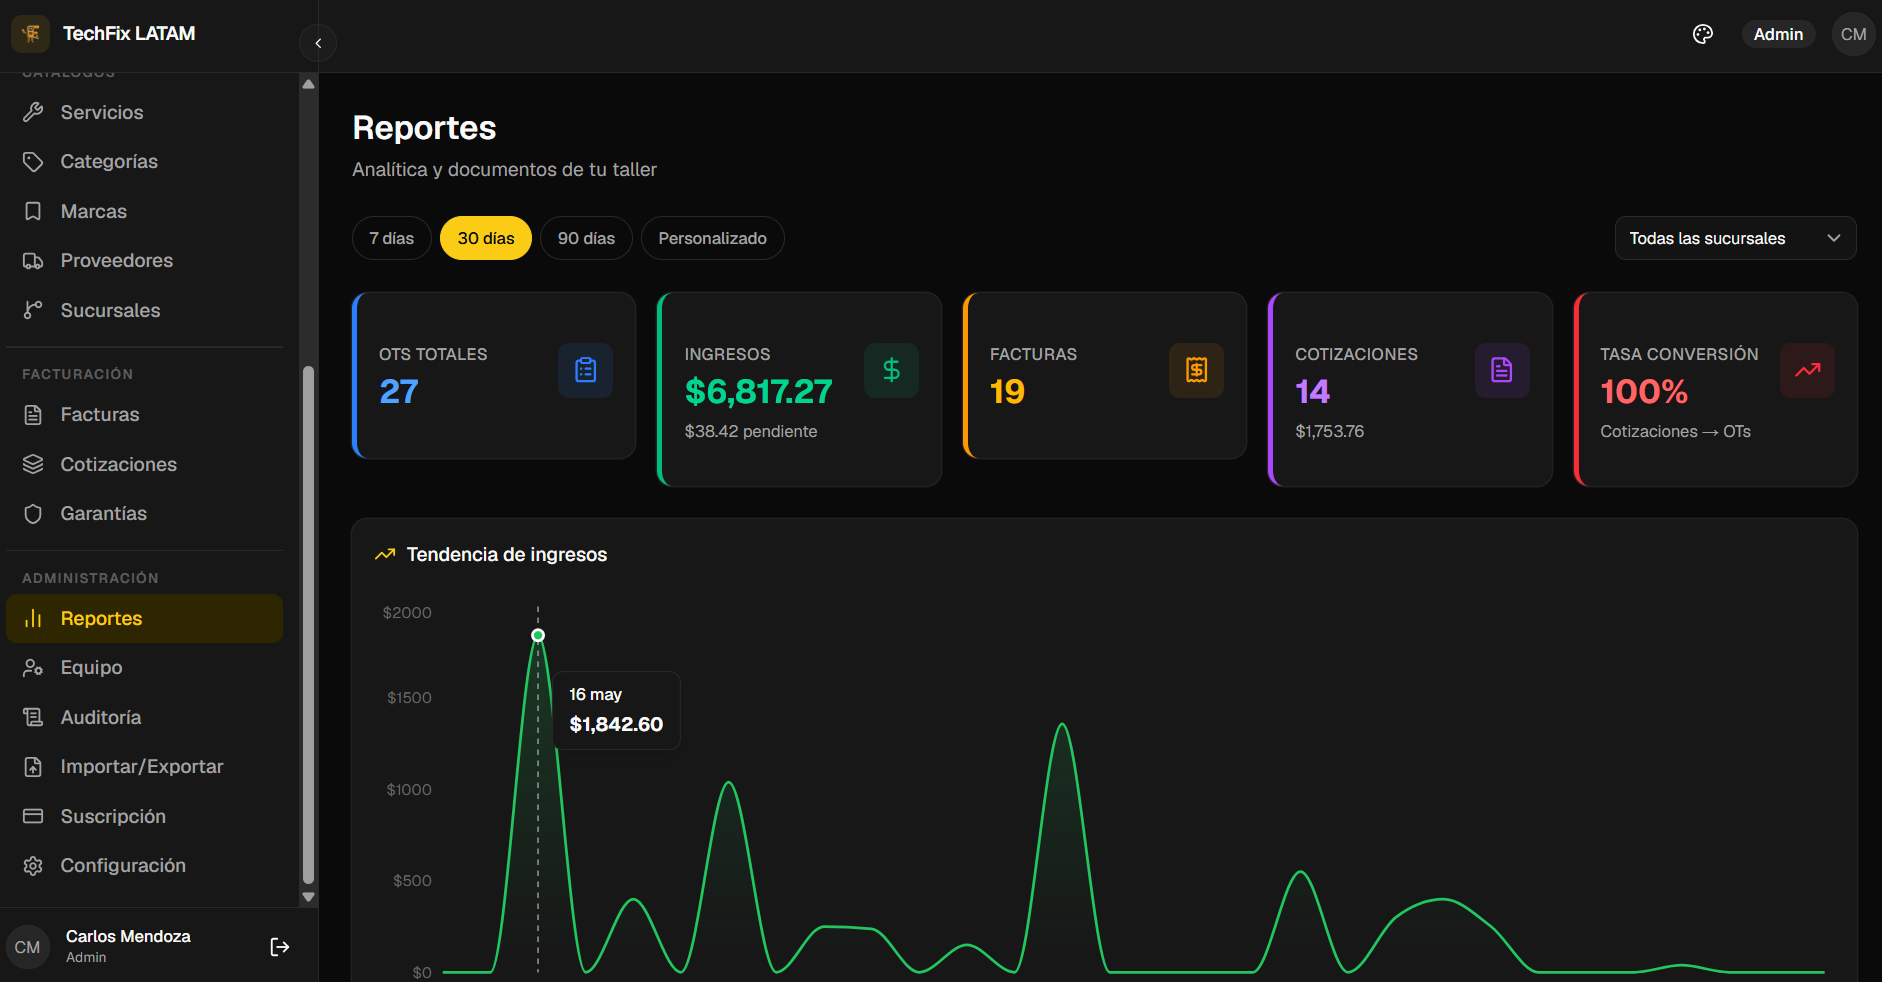Open Configuración settings
1882x982 pixels.
pos(144,866)
